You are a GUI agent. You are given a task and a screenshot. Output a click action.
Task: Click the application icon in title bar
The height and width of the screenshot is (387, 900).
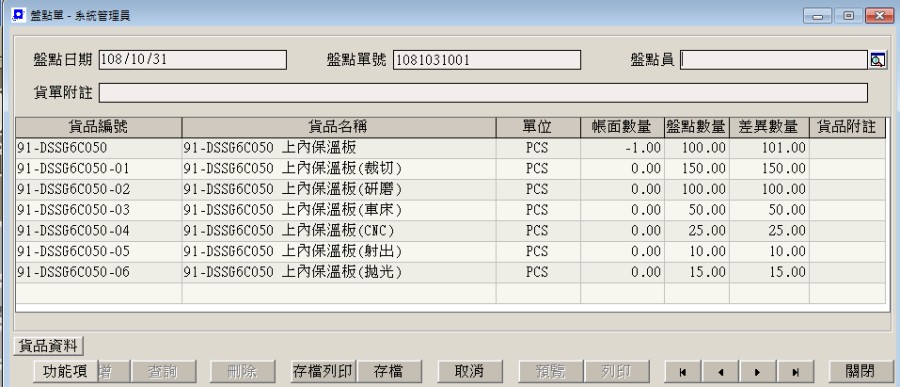pyautogui.click(x=18, y=15)
